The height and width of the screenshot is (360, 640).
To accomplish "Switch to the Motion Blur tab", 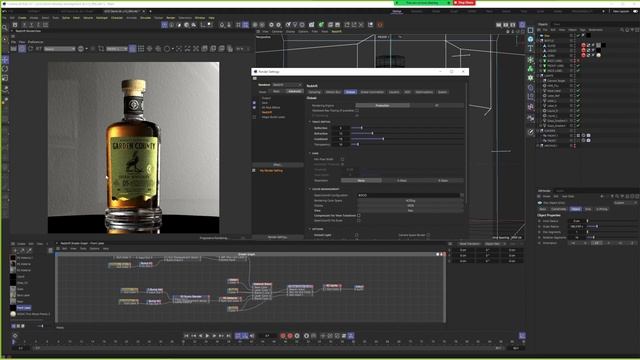I will click(x=333, y=92).
